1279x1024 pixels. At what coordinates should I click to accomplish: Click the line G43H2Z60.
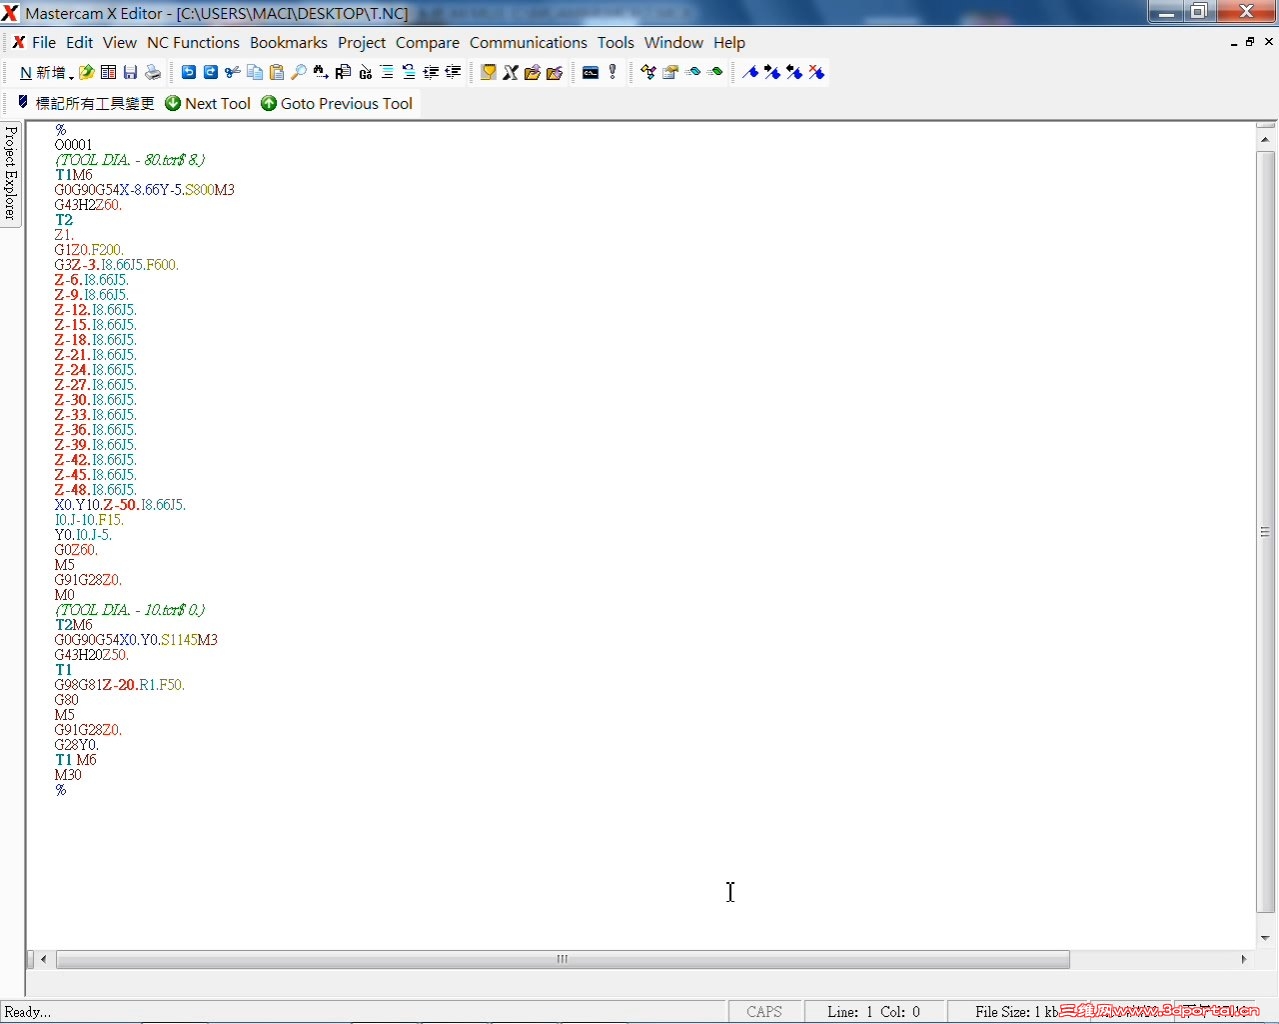[x=88, y=205]
